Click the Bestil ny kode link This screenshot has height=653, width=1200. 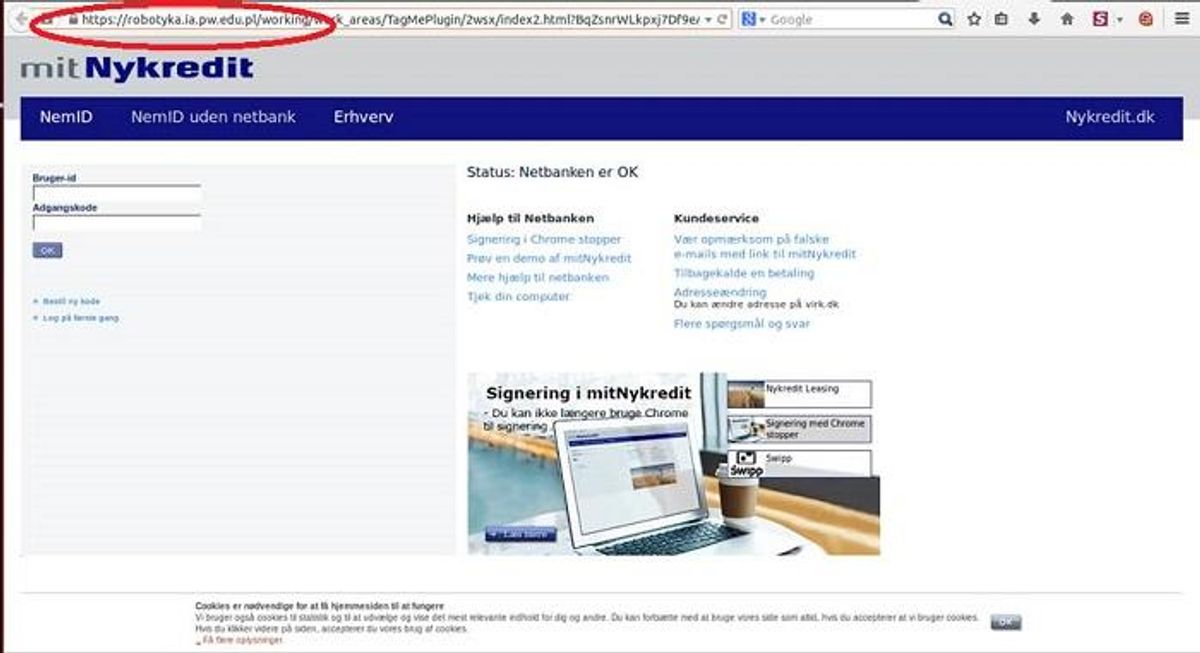(x=71, y=301)
